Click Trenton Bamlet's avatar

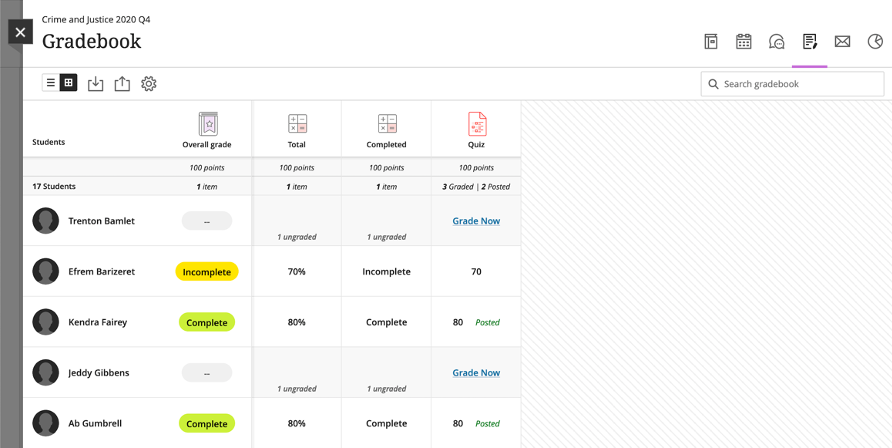coord(46,221)
